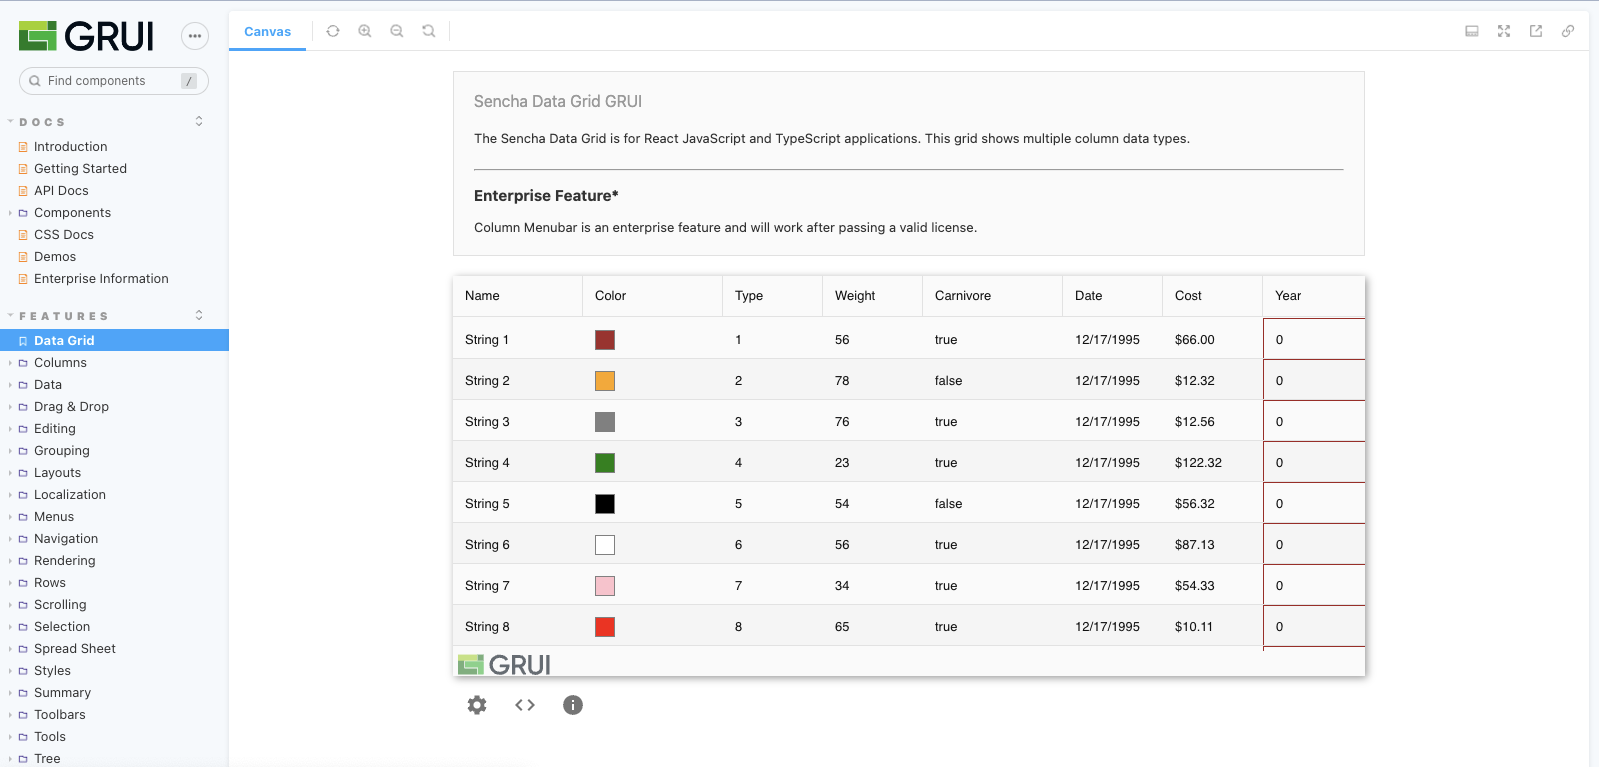Show source code via angle-brackets icon

525,705
